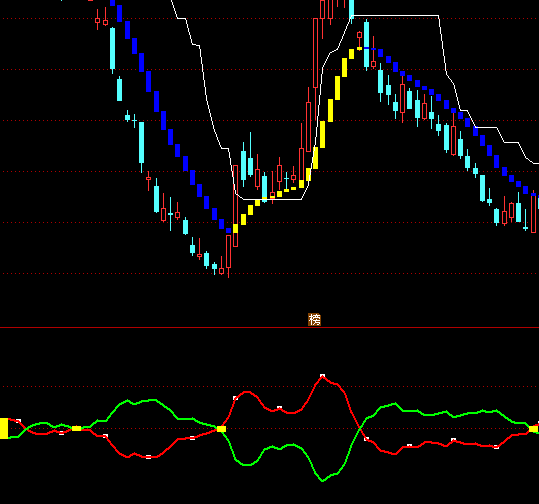Select the large yellow marker at indicator's left edge
539x504 pixels.
point(4,428)
